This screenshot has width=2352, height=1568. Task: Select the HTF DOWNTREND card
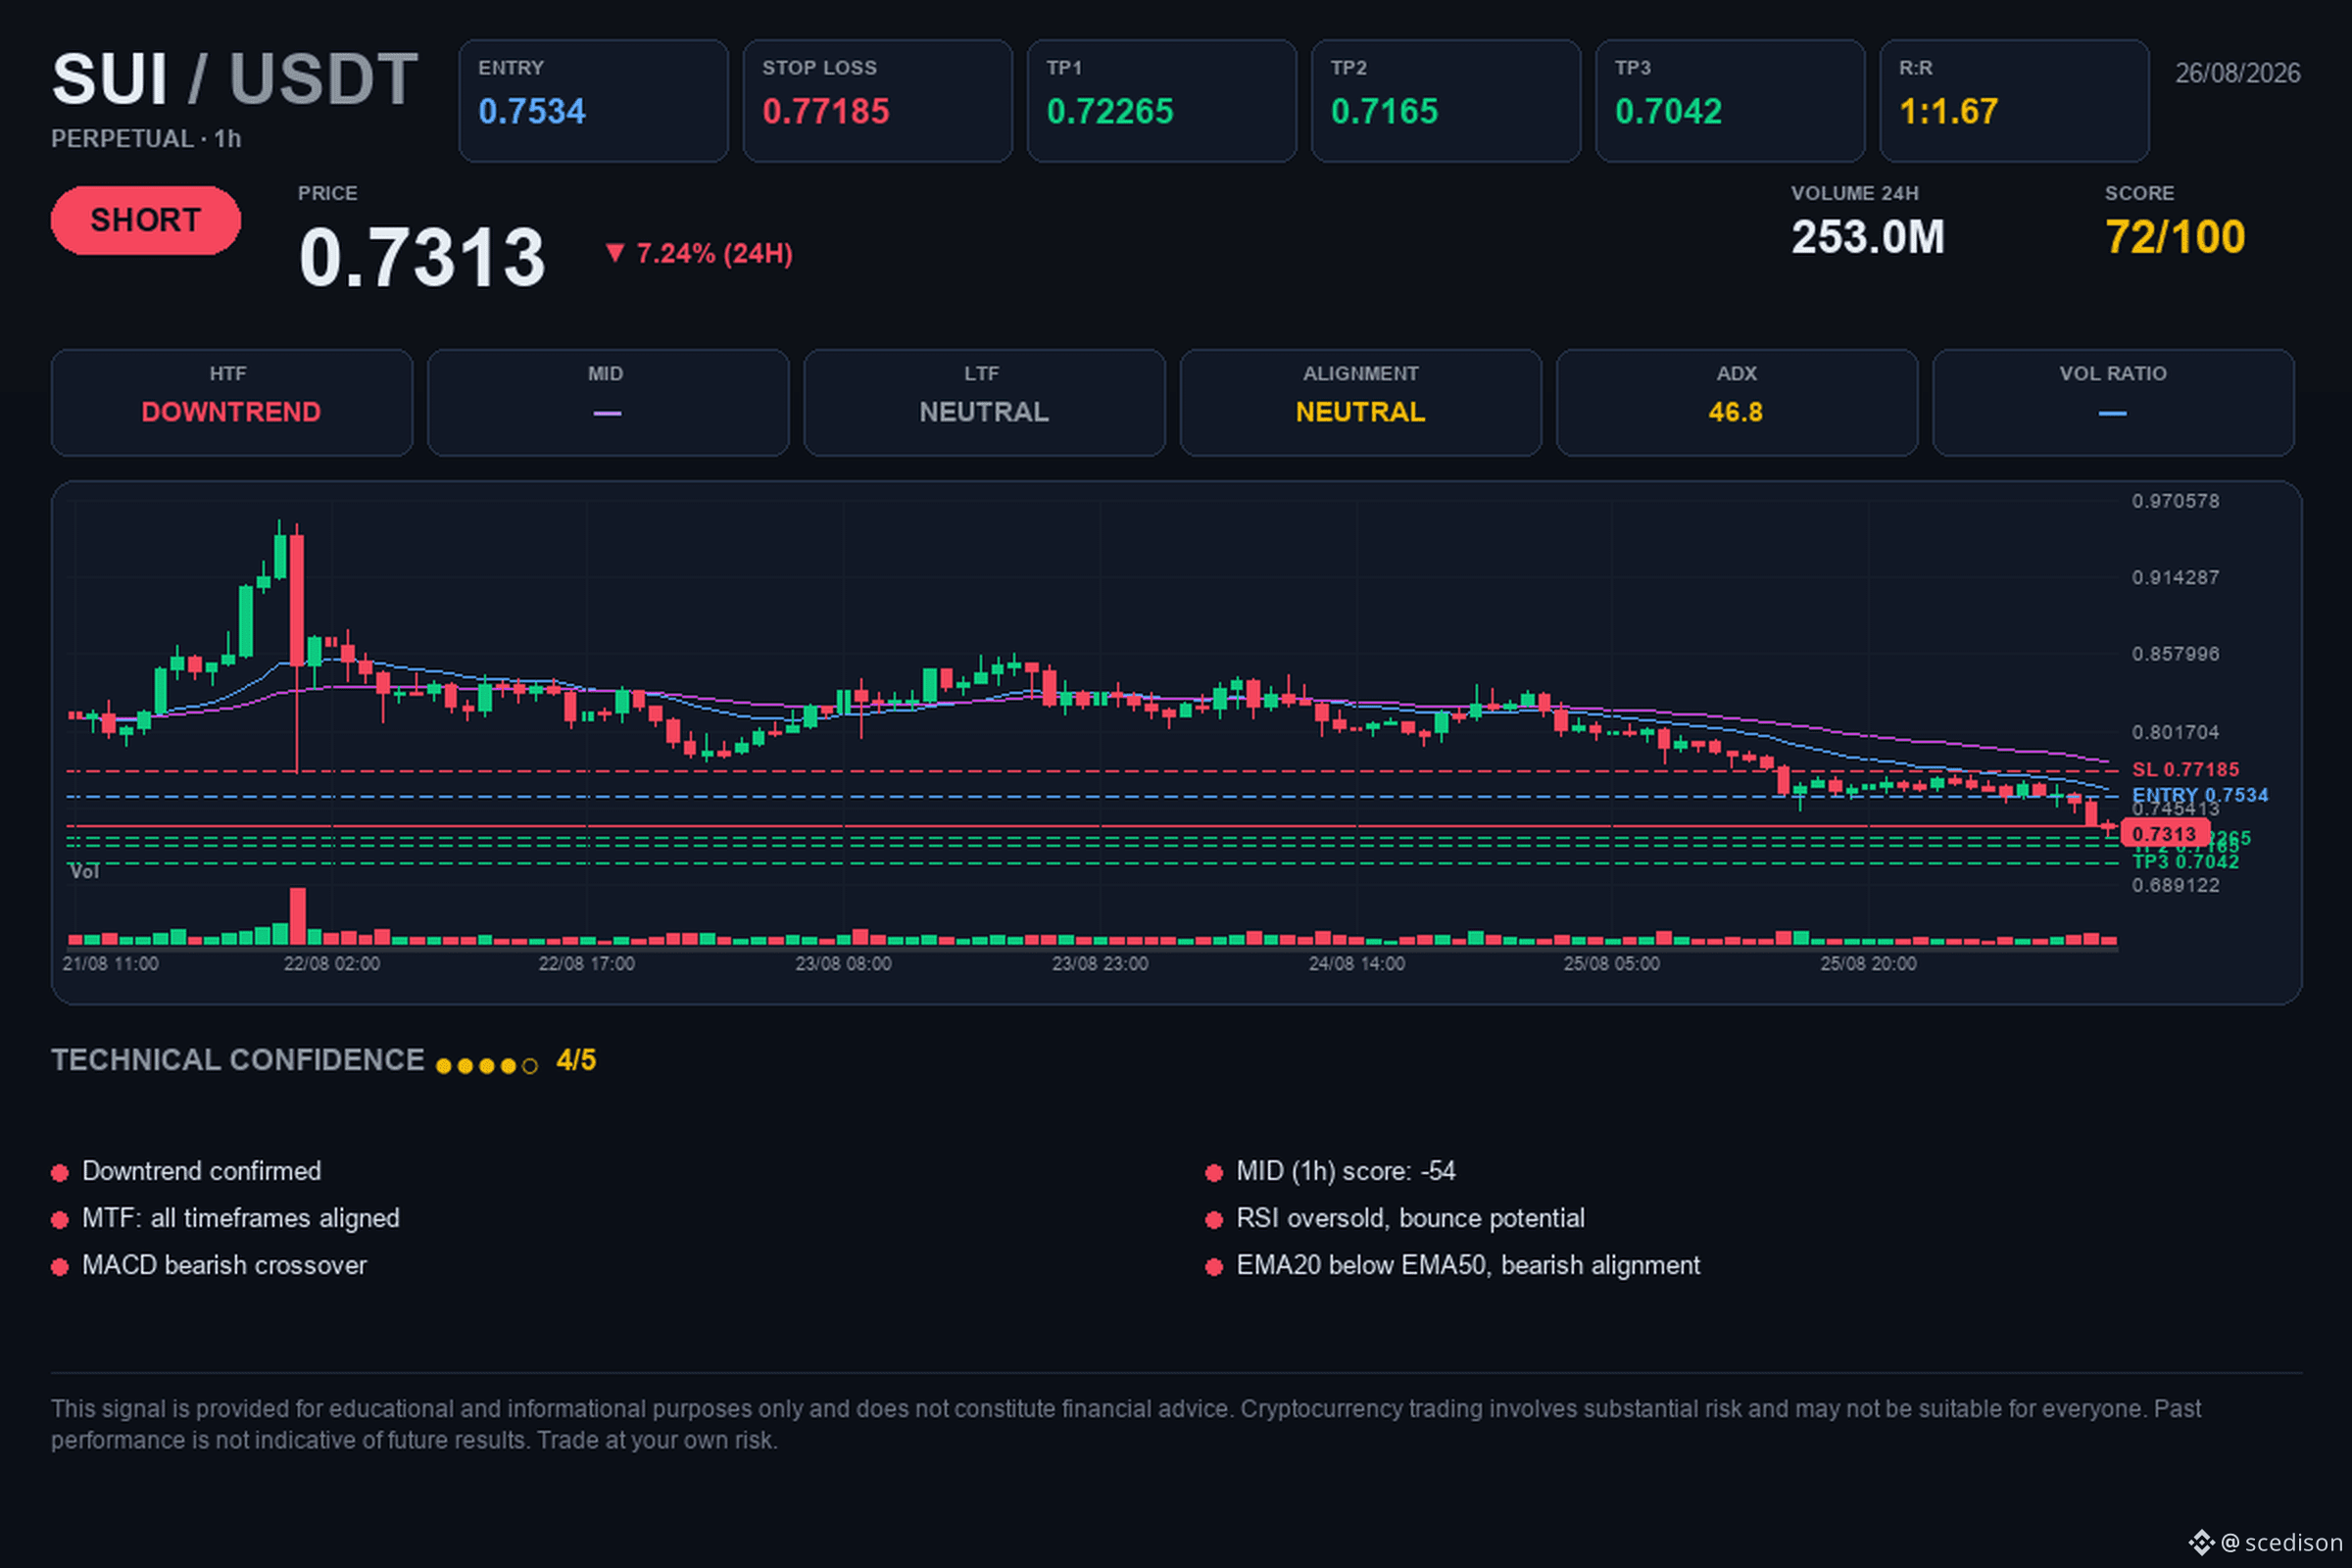click(x=232, y=402)
